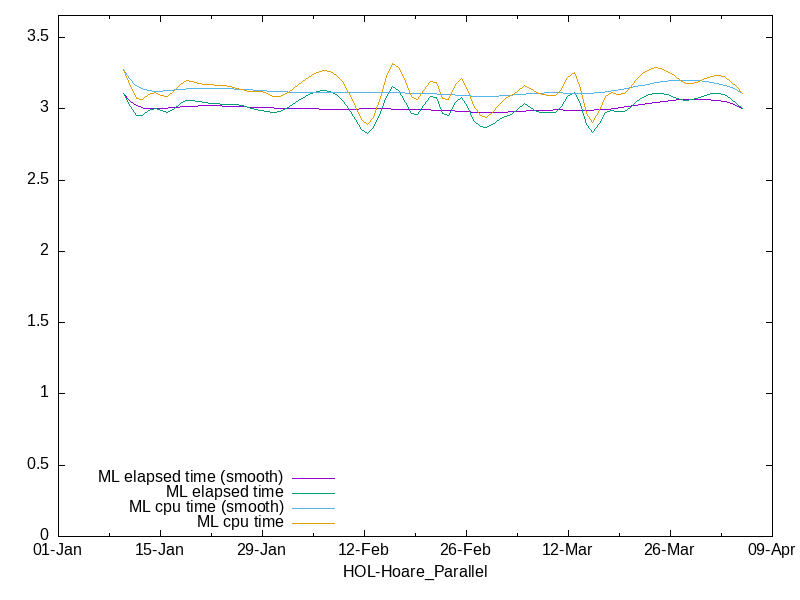The height and width of the screenshot is (600, 800).
Task: Select the "ML cpu time (smooth)" legend label
Action: (x=206, y=506)
